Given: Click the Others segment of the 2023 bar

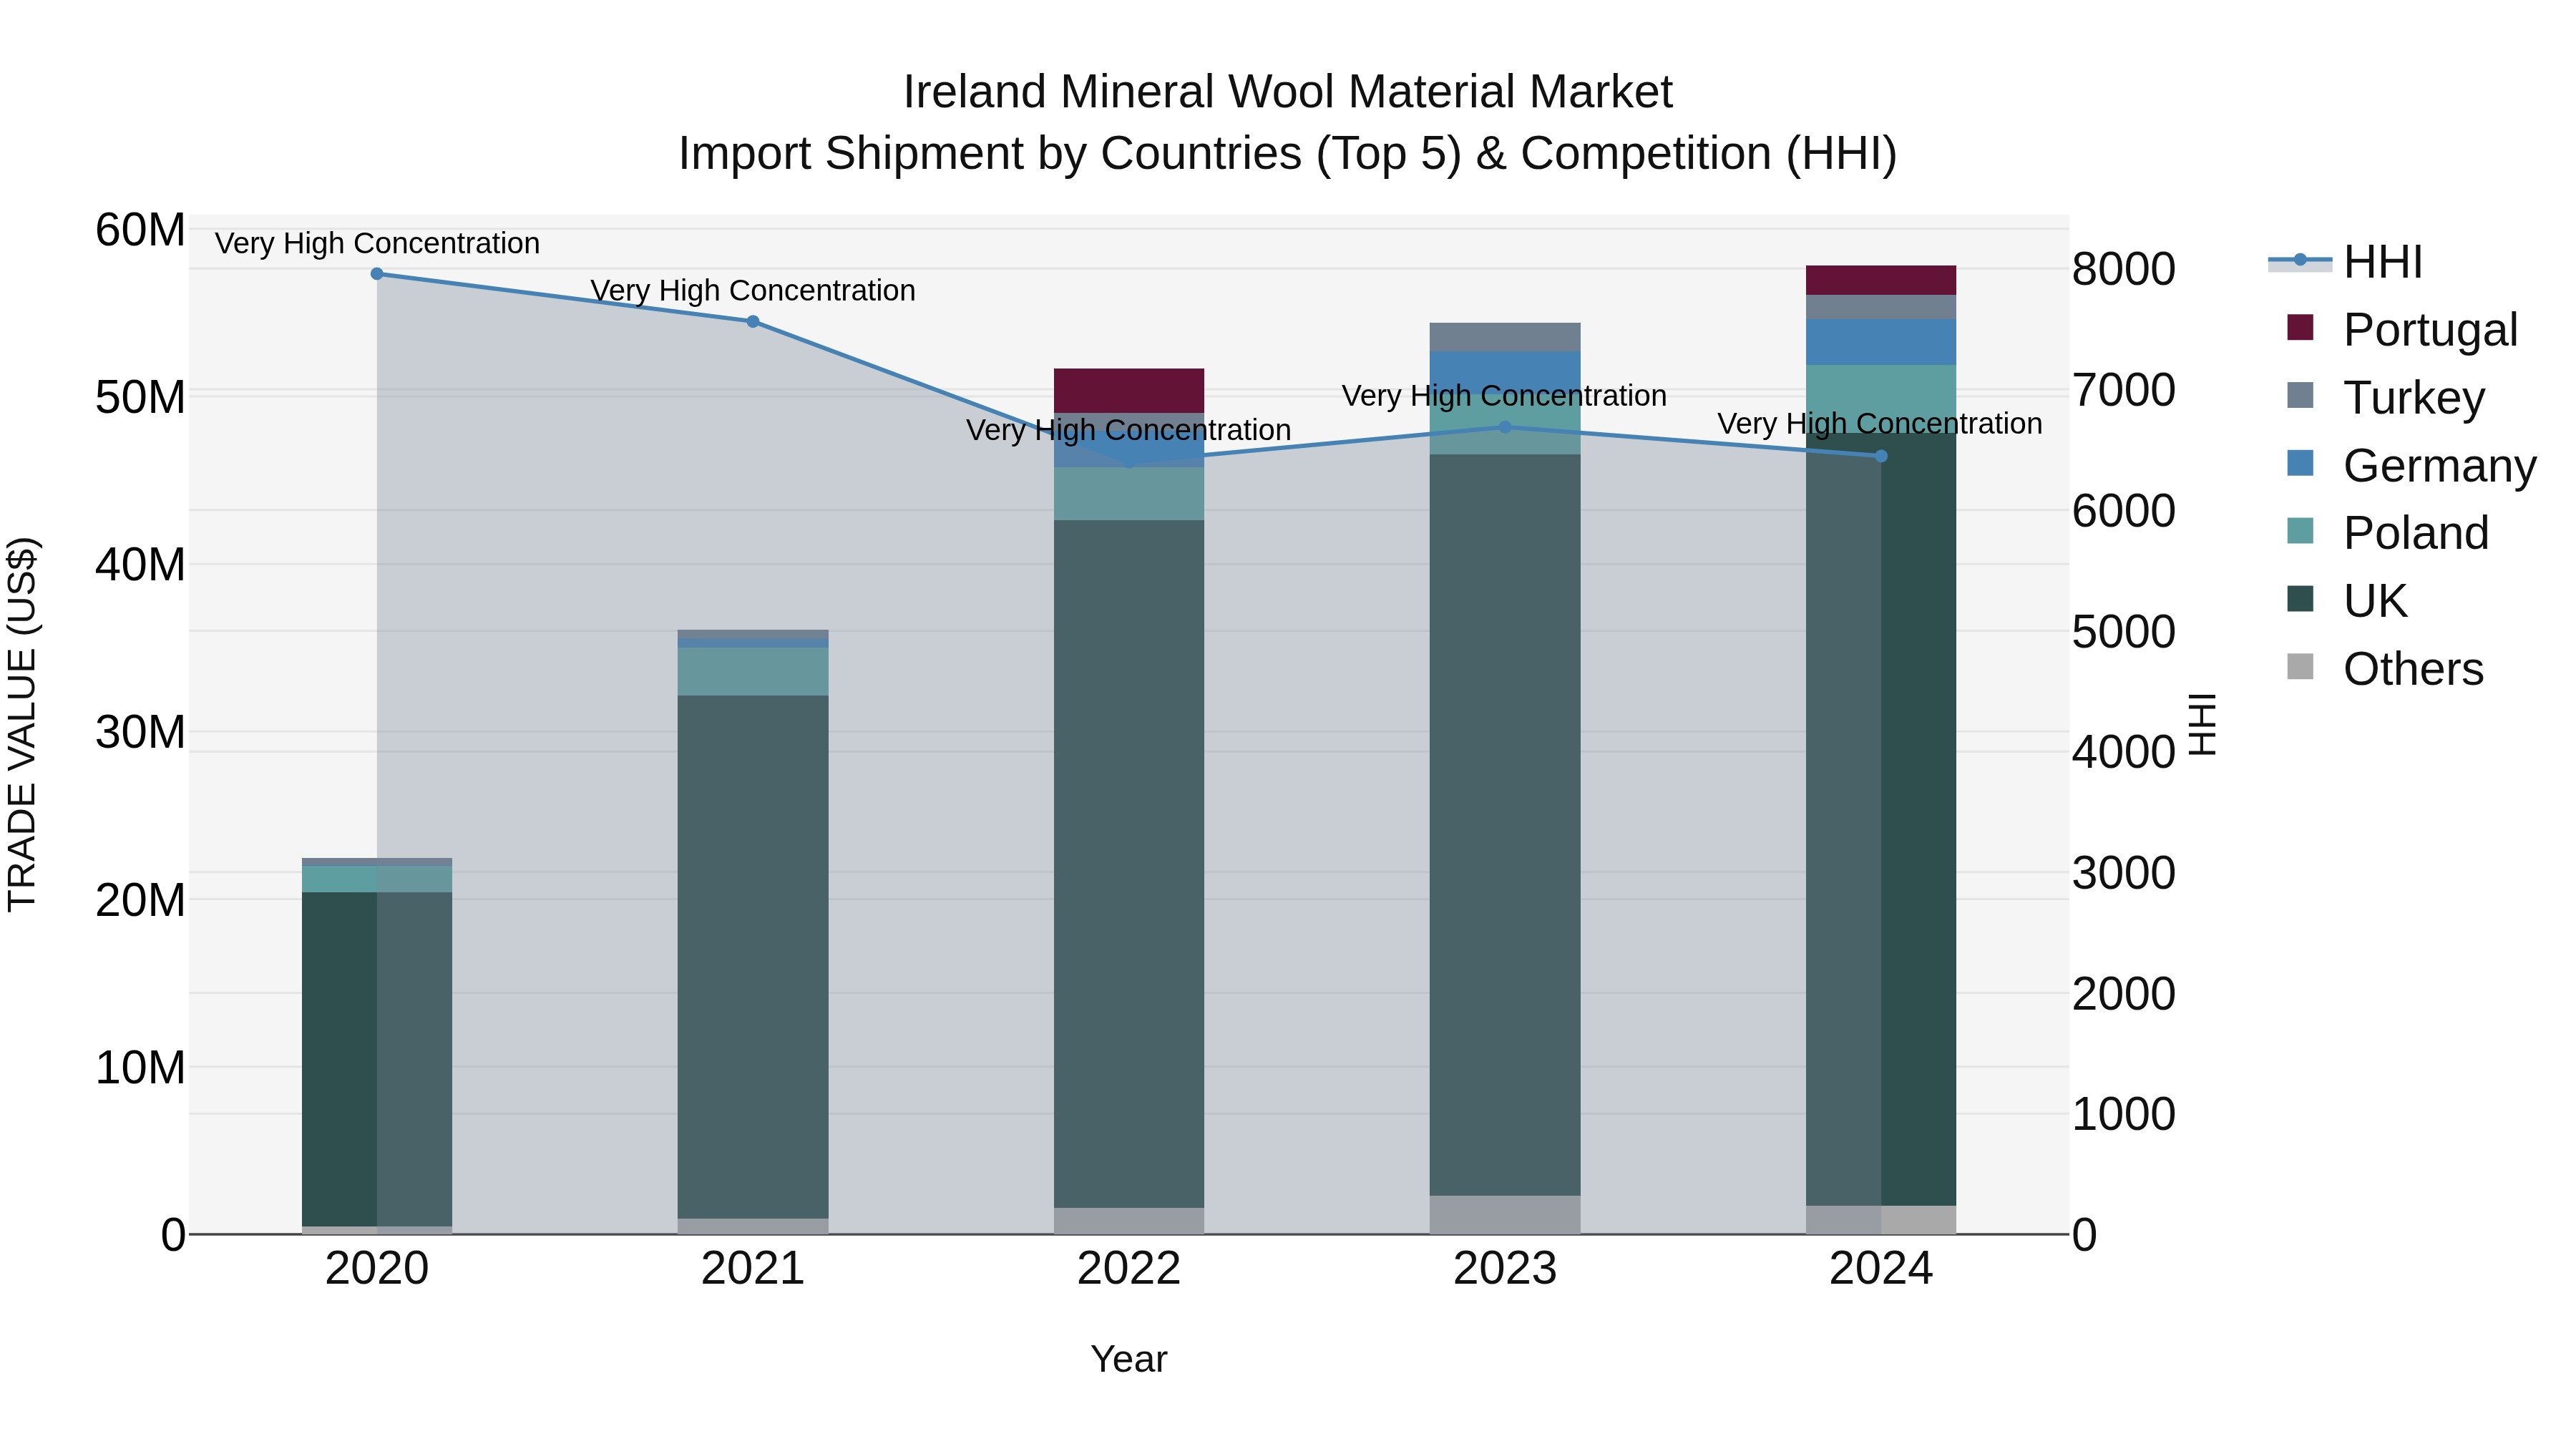Looking at the screenshot, I should [1505, 1215].
